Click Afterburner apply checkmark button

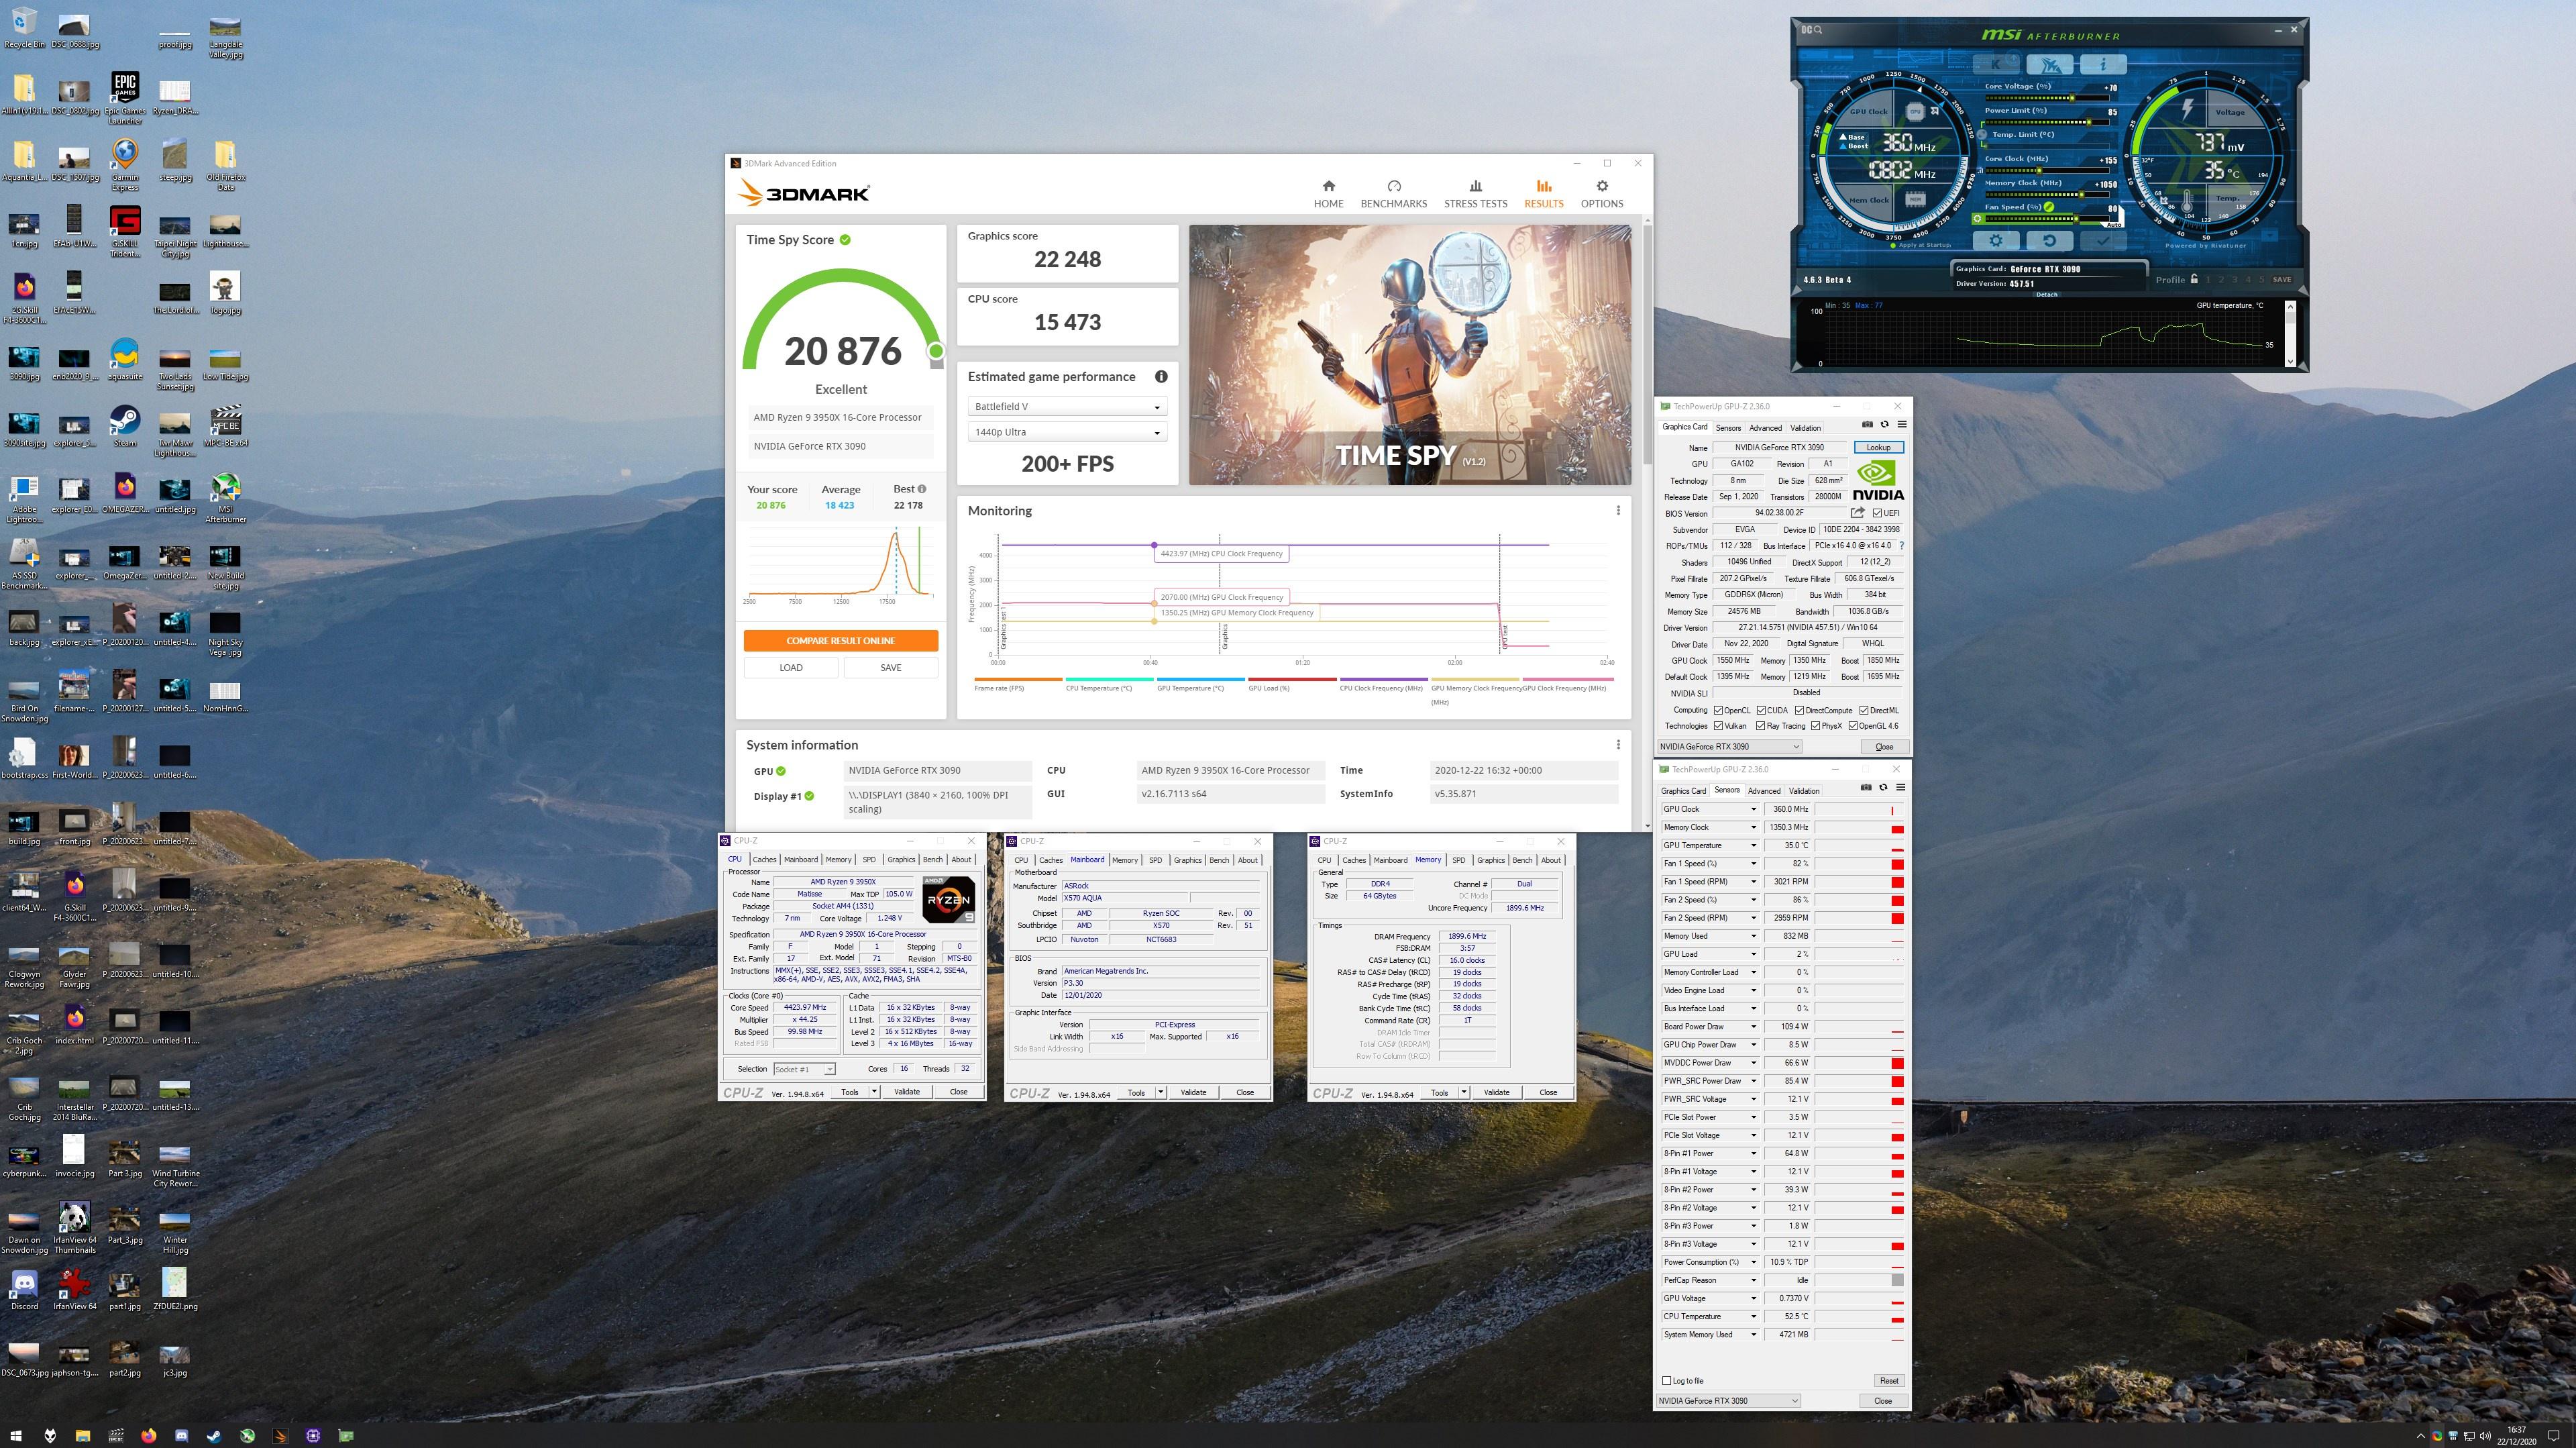tap(2103, 240)
